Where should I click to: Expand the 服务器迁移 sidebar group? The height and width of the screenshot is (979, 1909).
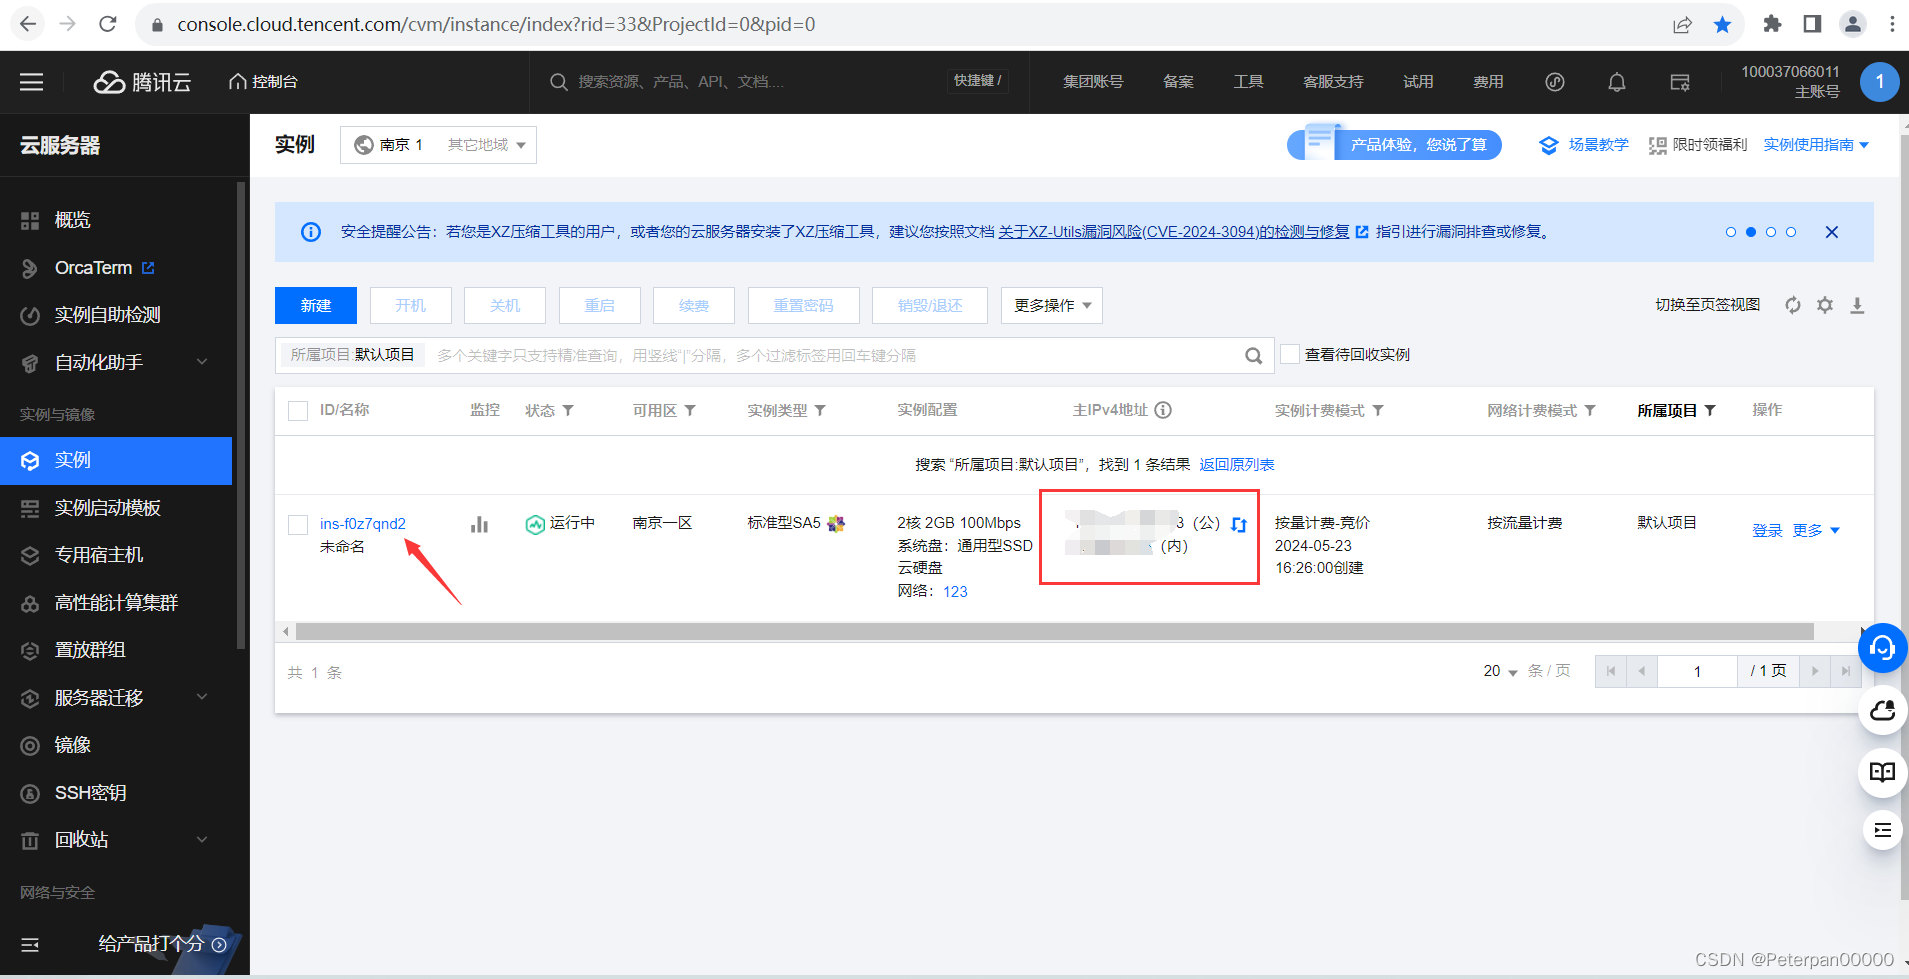(x=116, y=698)
